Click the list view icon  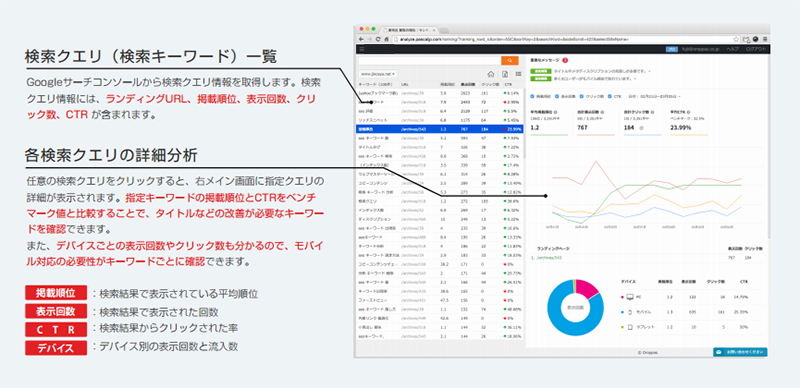point(518,74)
